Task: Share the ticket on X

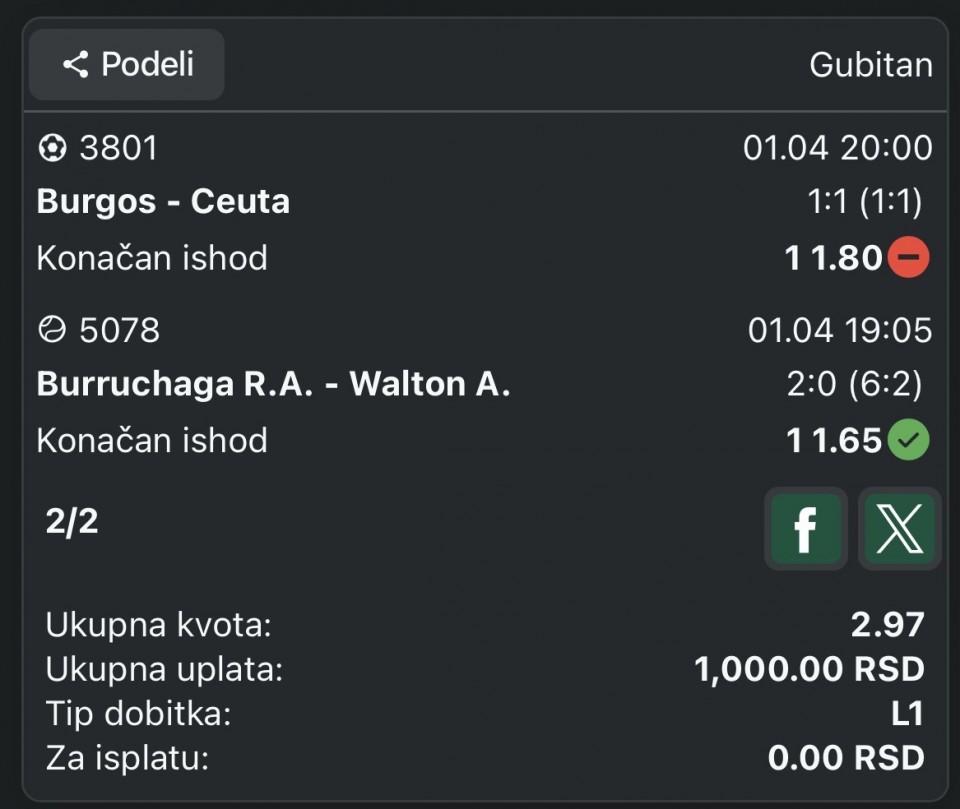Action: (x=899, y=529)
